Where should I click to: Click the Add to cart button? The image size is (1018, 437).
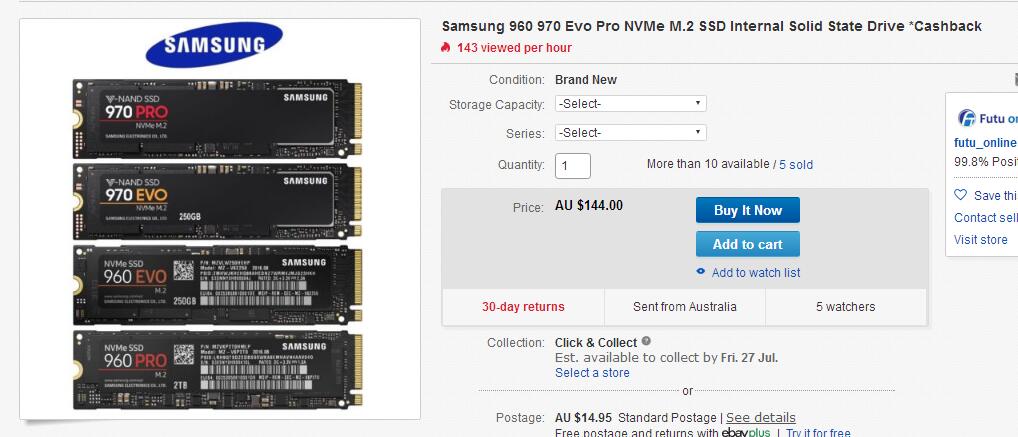click(748, 244)
